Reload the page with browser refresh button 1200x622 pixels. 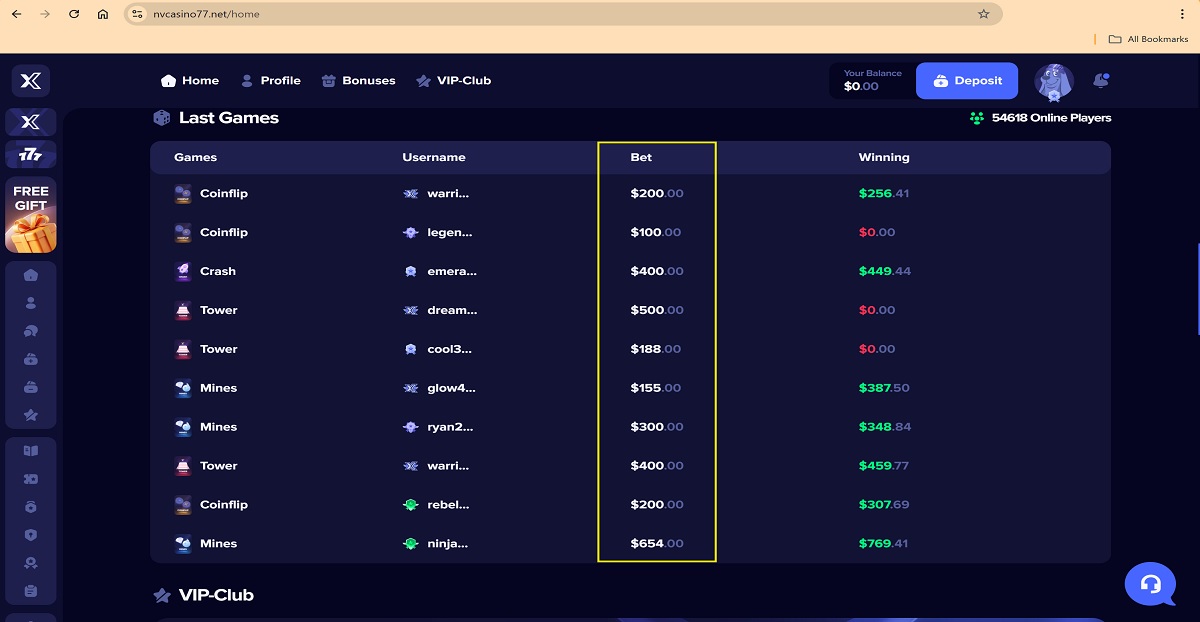pos(74,14)
